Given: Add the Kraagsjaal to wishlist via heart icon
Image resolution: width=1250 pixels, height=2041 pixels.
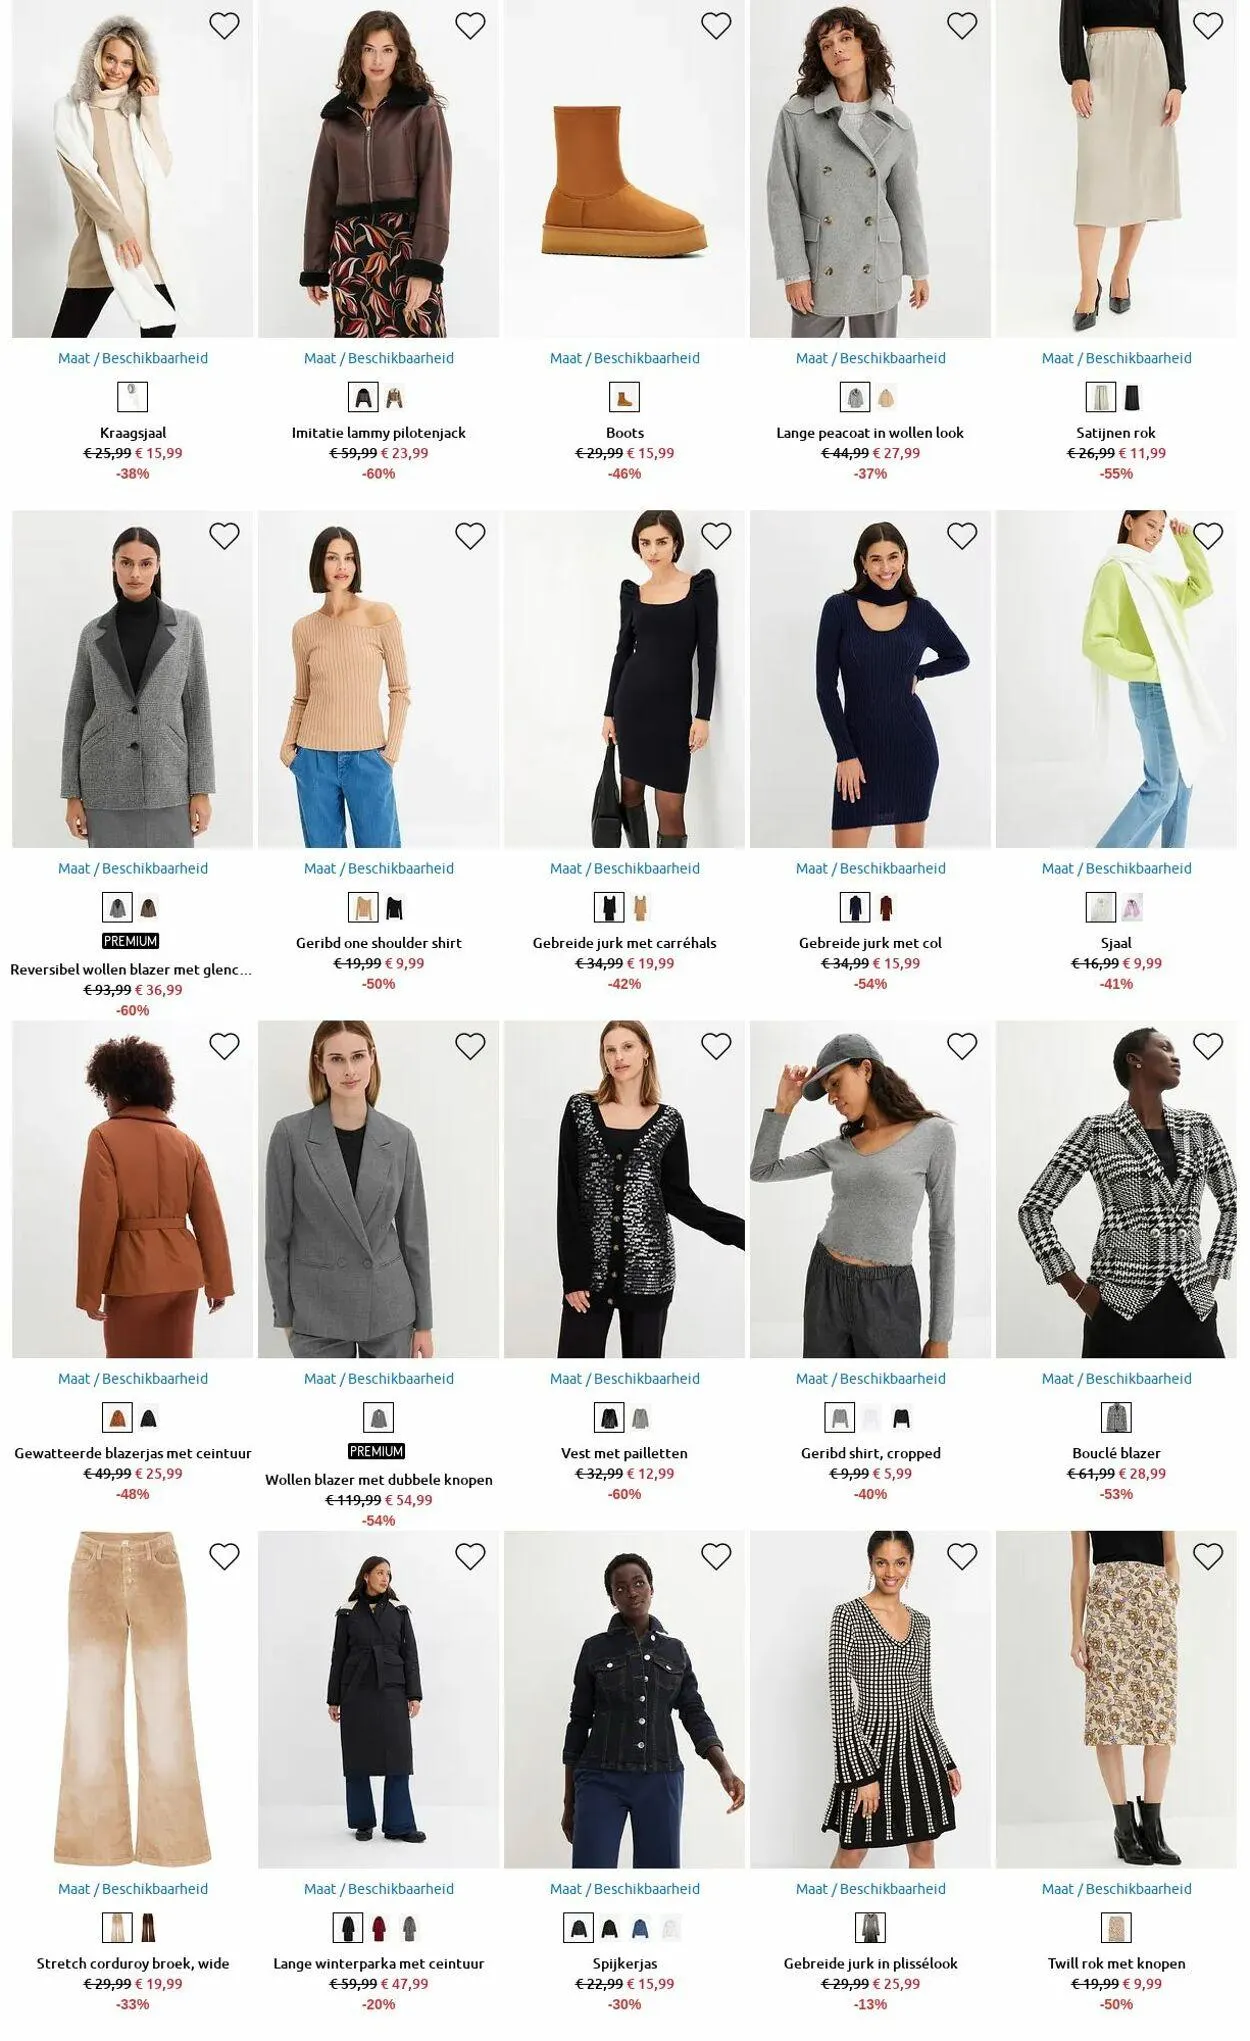Looking at the screenshot, I should [x=224, y=26].
